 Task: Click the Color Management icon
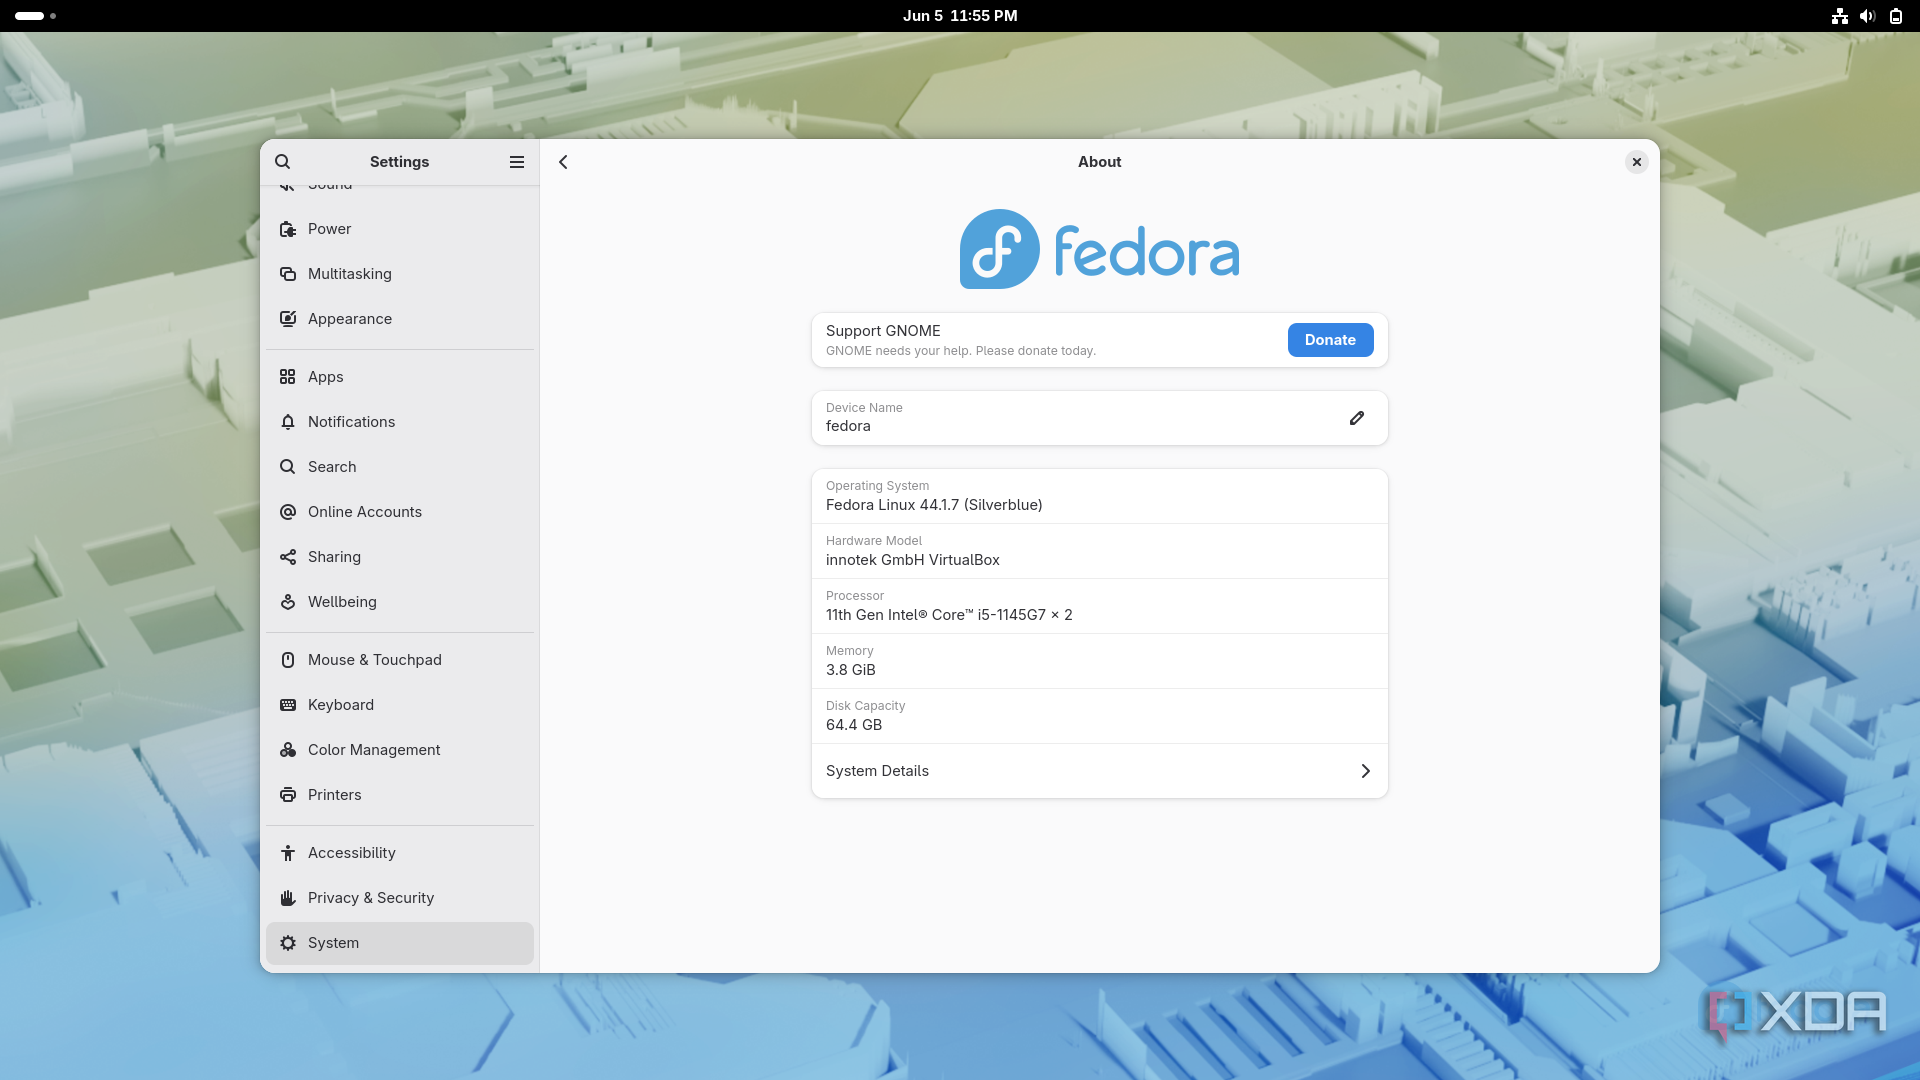288,750
